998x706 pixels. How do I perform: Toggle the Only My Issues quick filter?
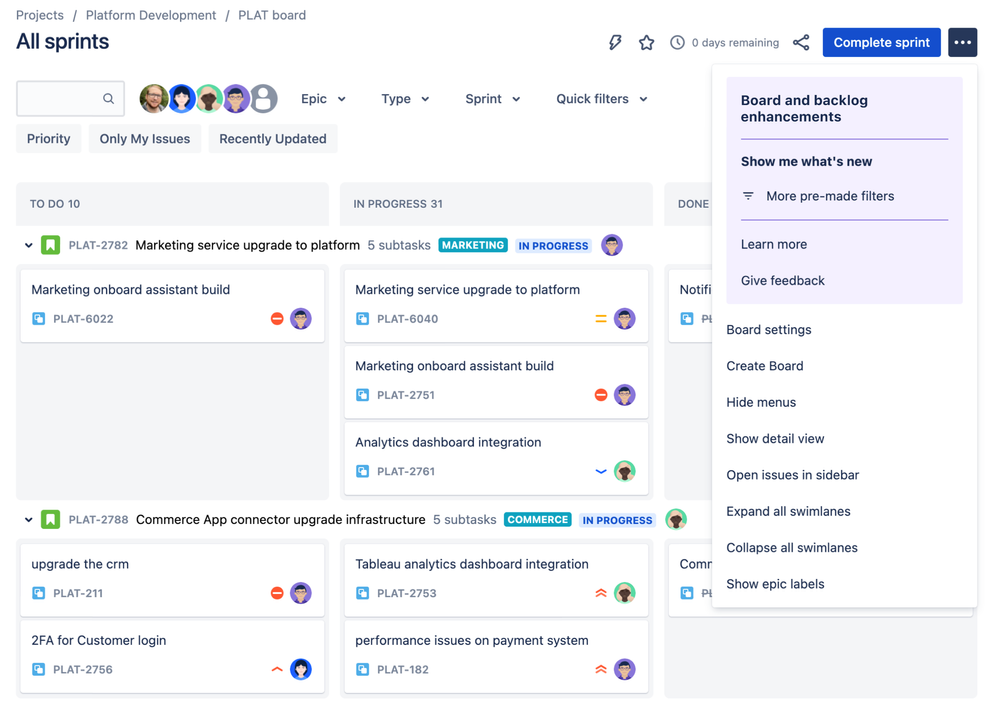[x=144, y=139]
